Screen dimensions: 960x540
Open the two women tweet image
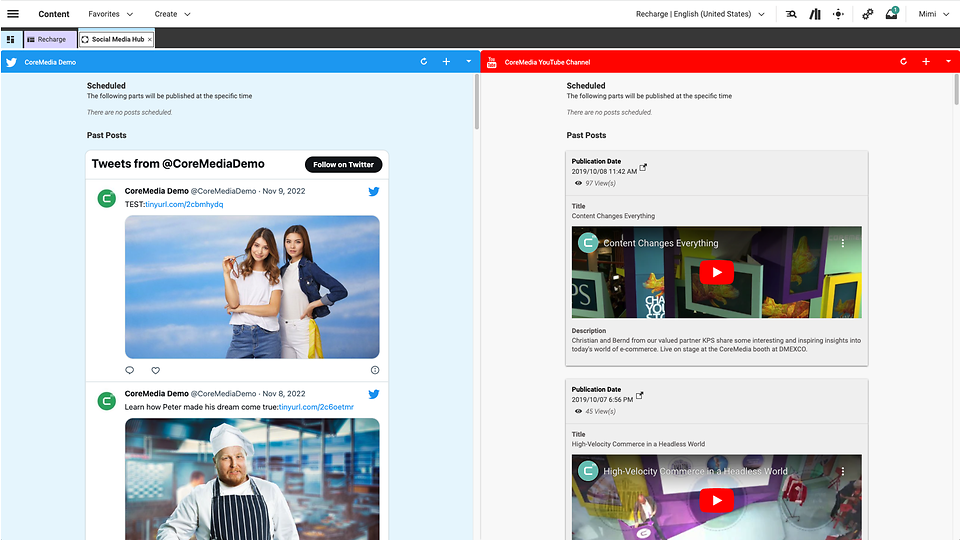[x=252, y=287]
